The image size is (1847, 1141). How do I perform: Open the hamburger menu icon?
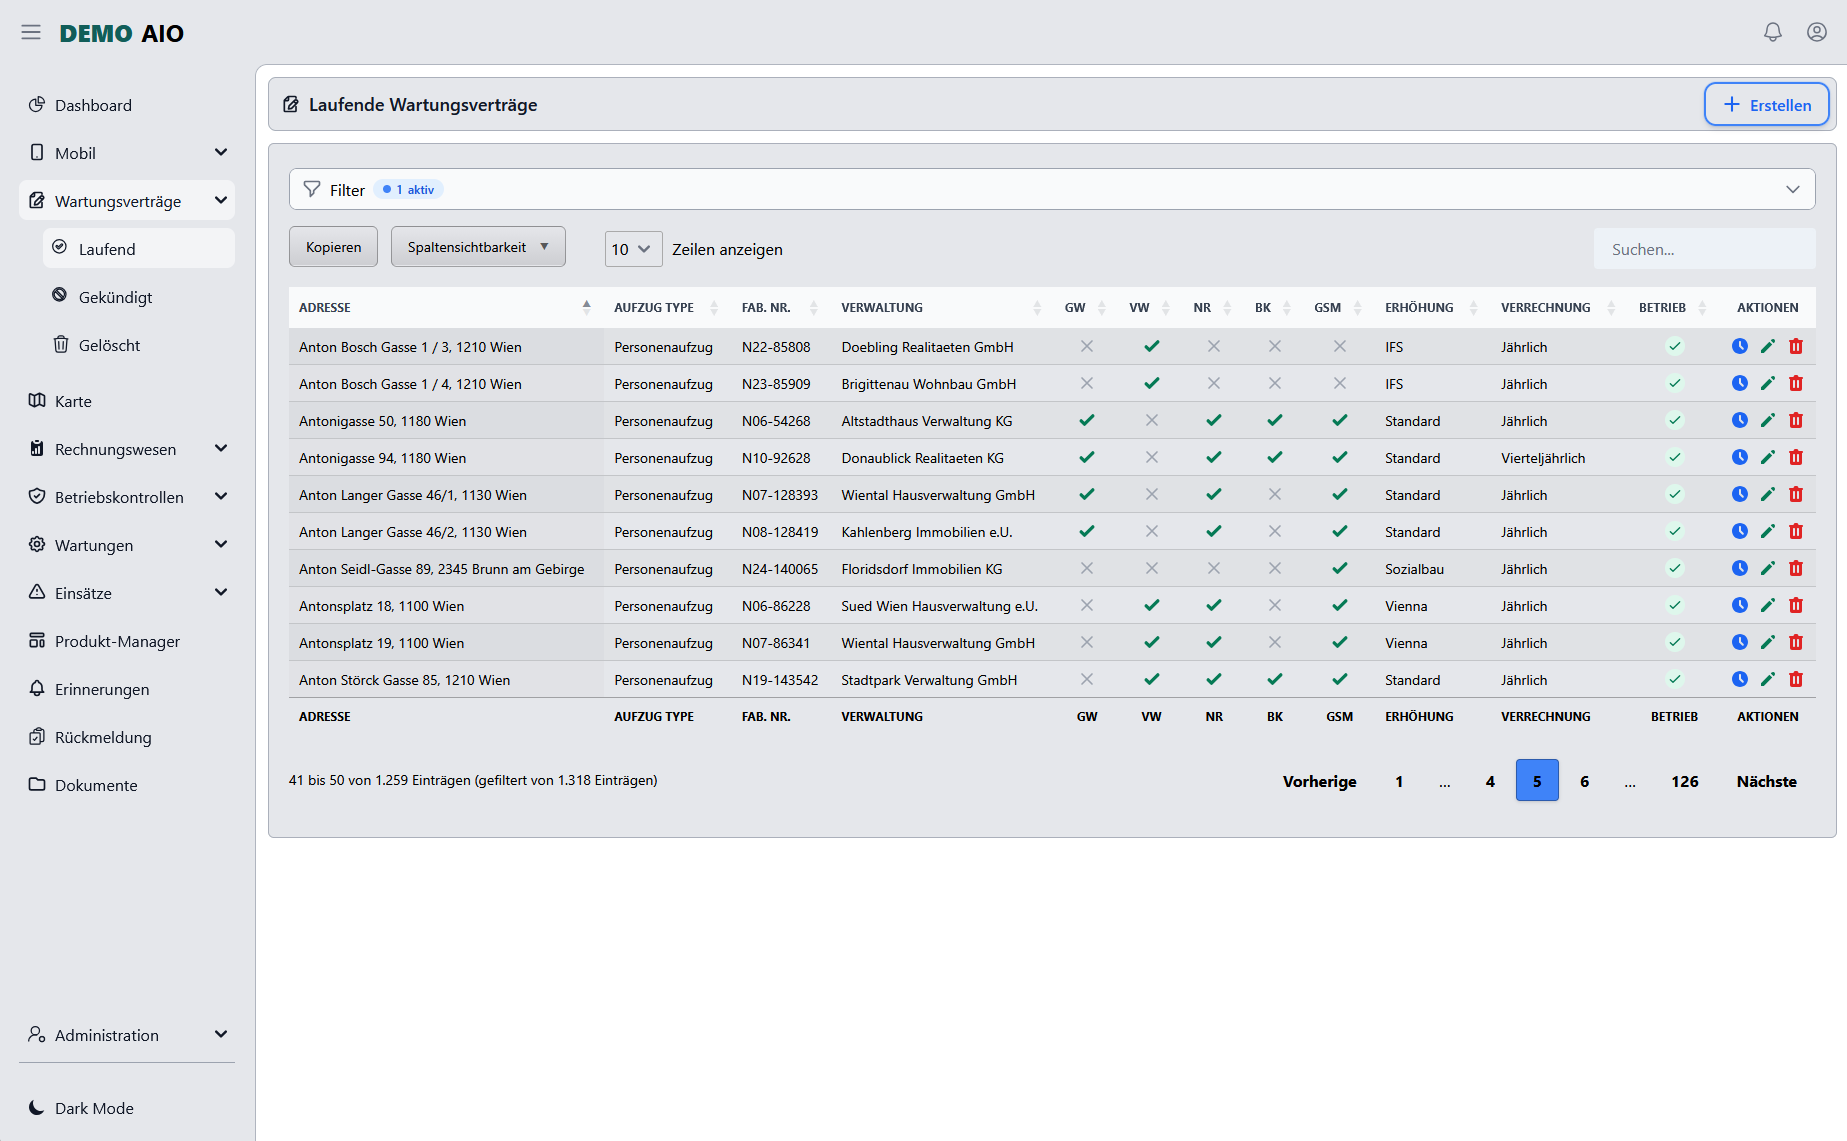(31, 33)
